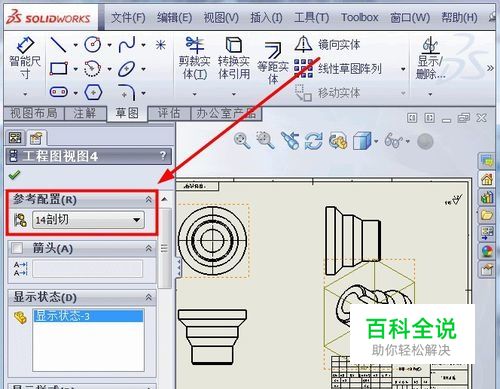The image size is (500, 389).
Task: Click the Previous View icon
Action: click(290, 140)
